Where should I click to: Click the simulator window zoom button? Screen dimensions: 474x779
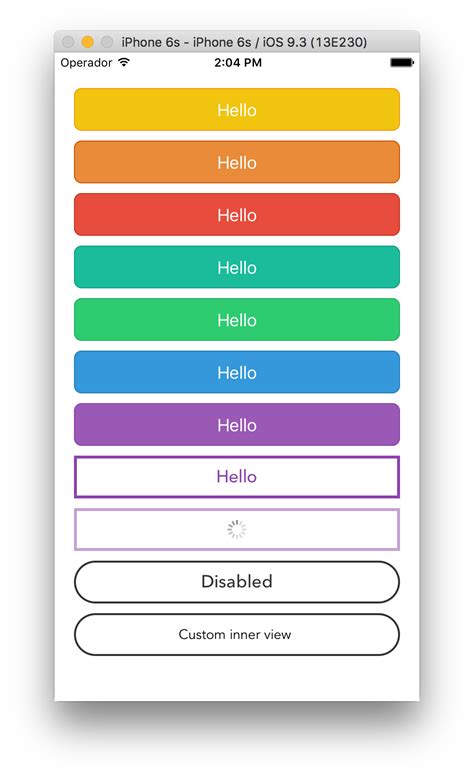107,42
